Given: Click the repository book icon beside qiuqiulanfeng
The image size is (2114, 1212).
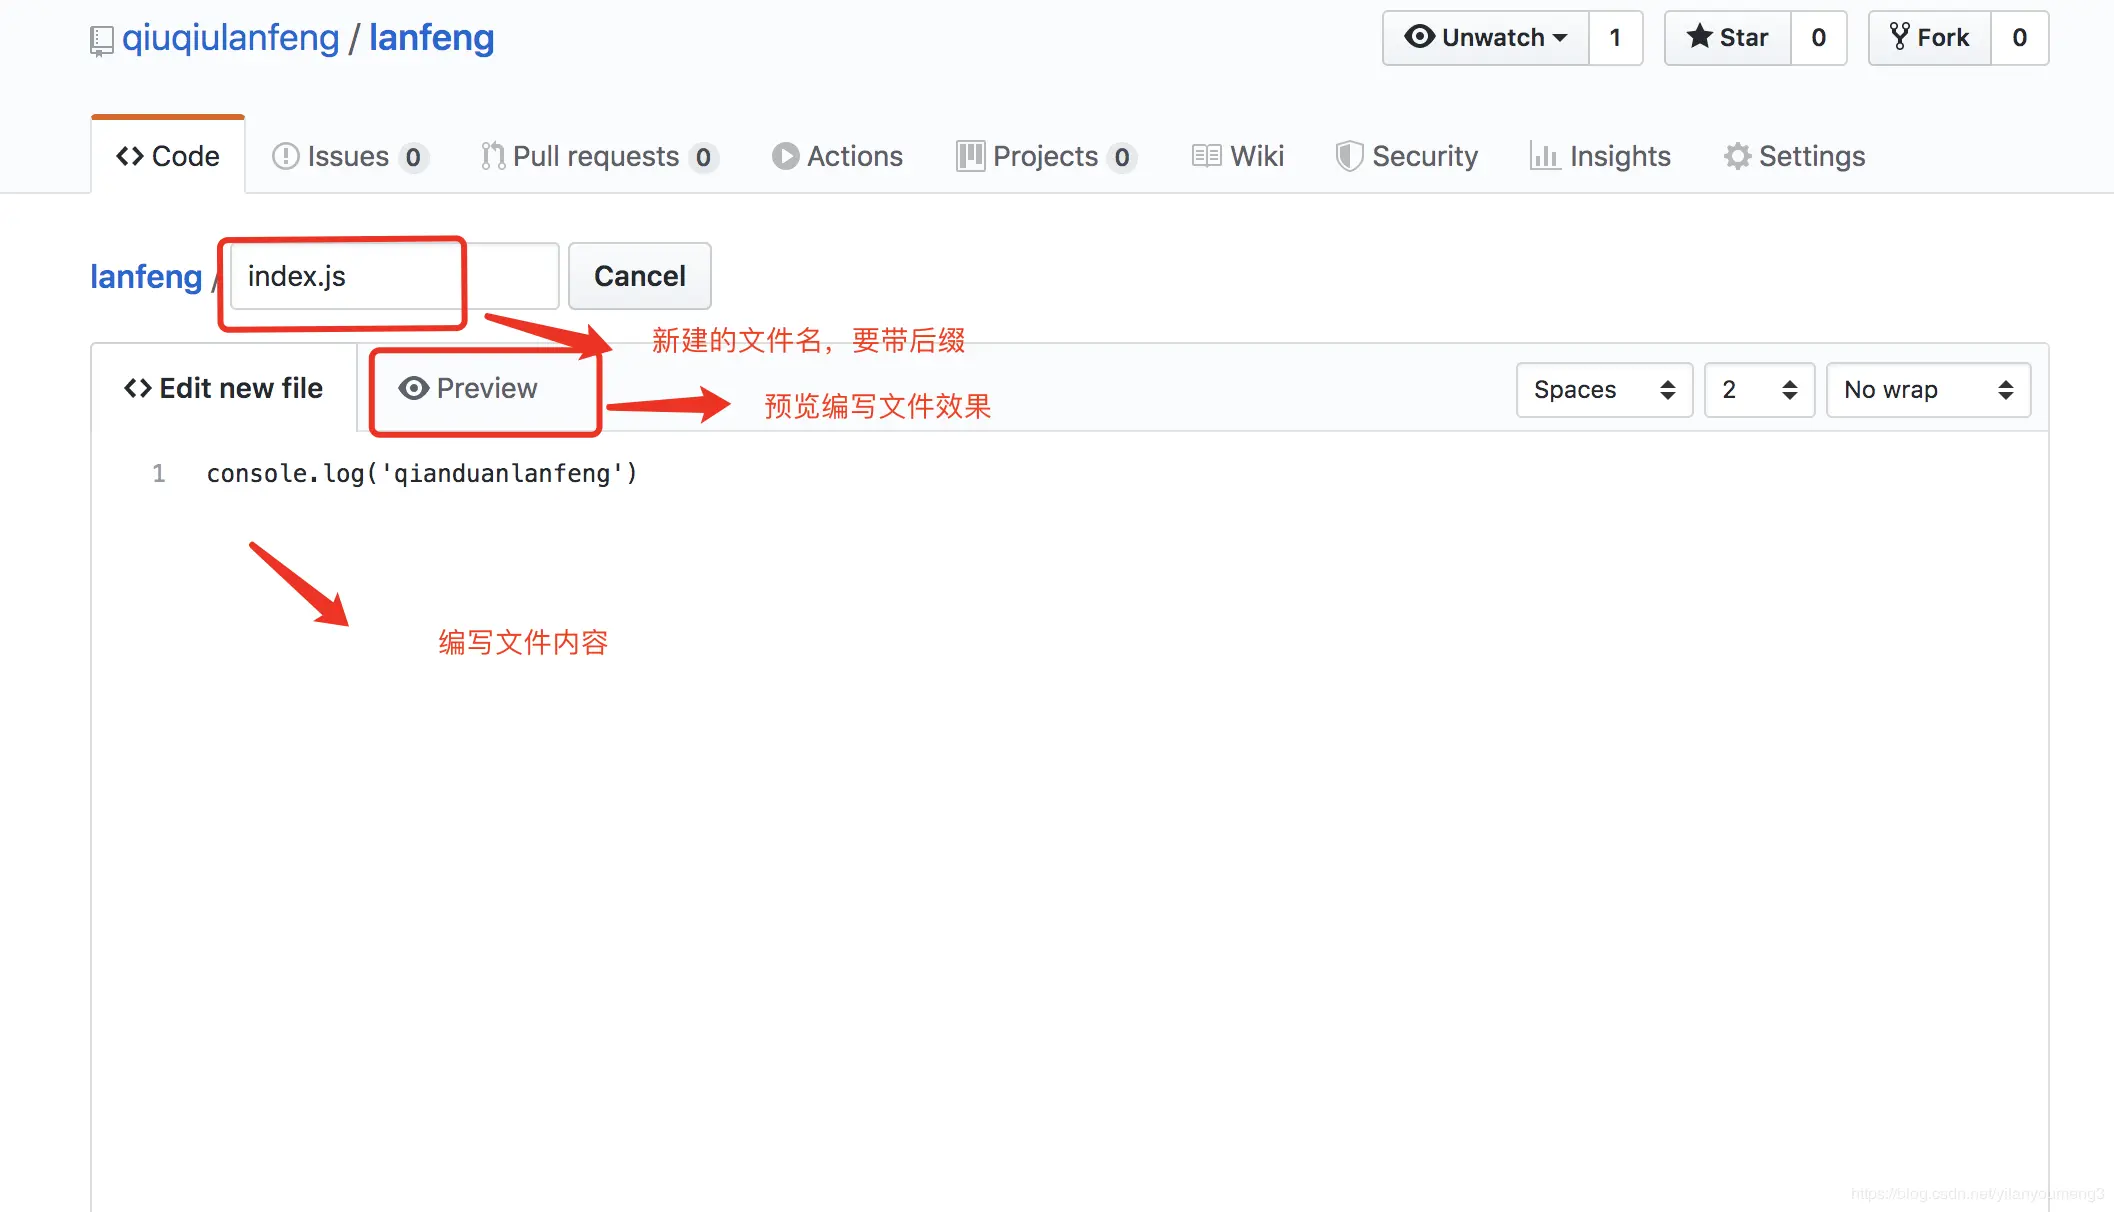Looking at the screenshot, I should 101,41.
